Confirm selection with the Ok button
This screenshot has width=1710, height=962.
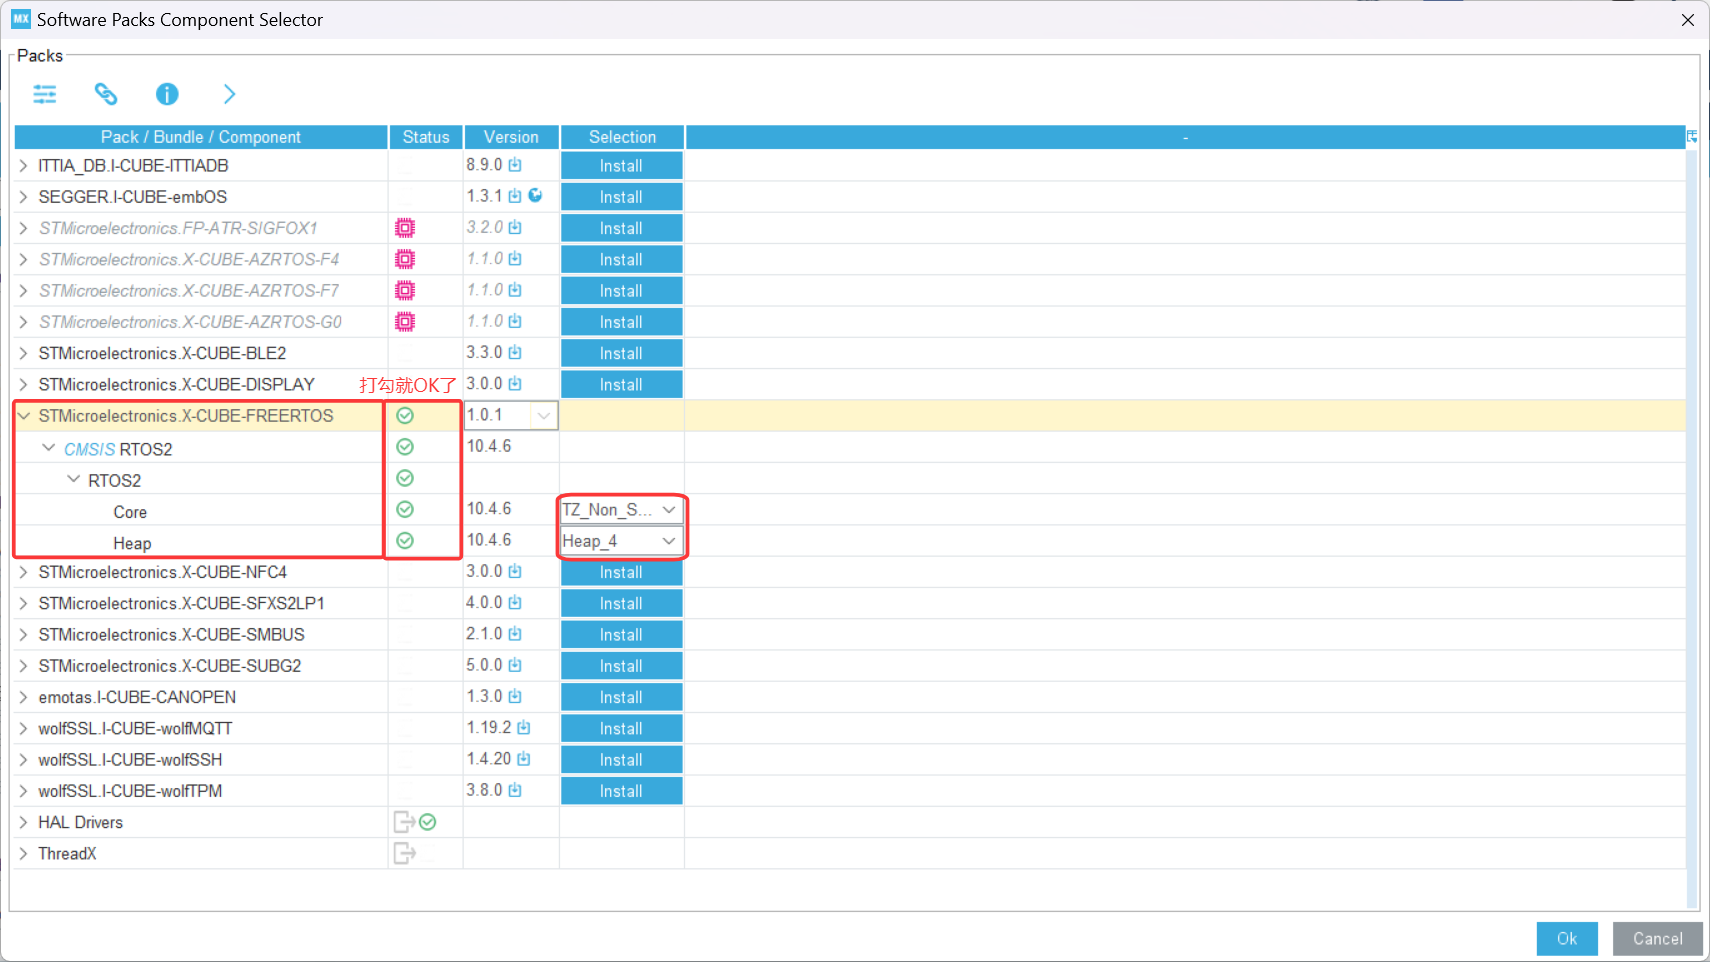[1567, 939]
